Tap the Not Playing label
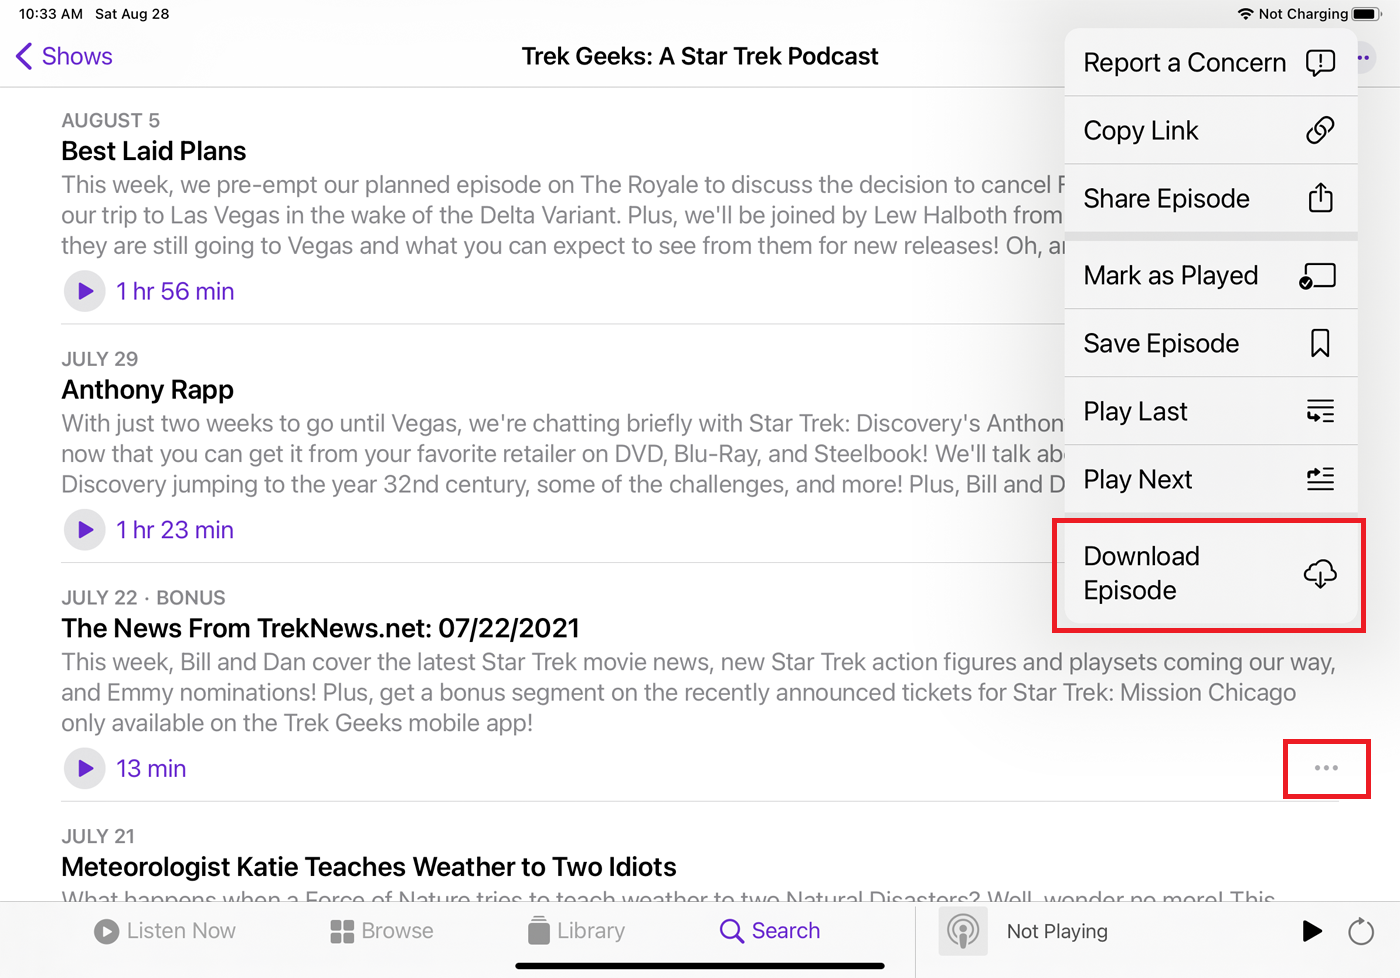Image resolution: width=1400 pixels, height=978 pixels. click(x=1057, y=931)
